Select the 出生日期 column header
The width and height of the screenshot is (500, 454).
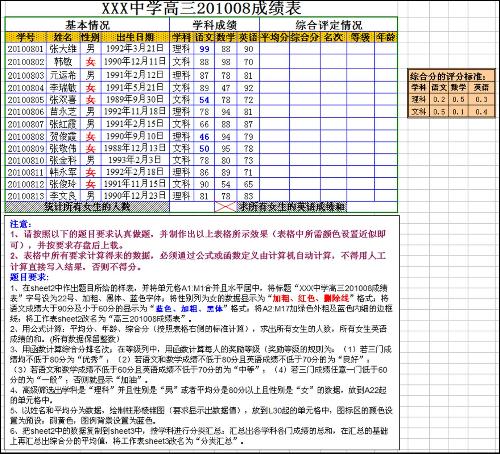(x=135, y=37)
